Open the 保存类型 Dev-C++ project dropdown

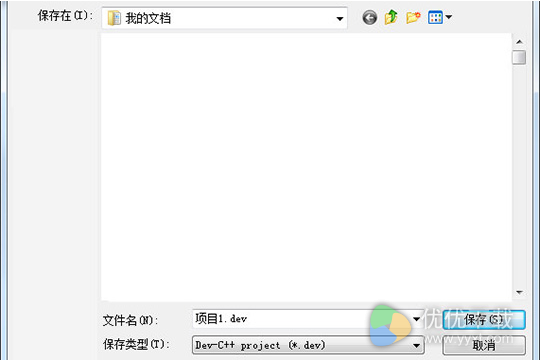[x=308, y=345]
